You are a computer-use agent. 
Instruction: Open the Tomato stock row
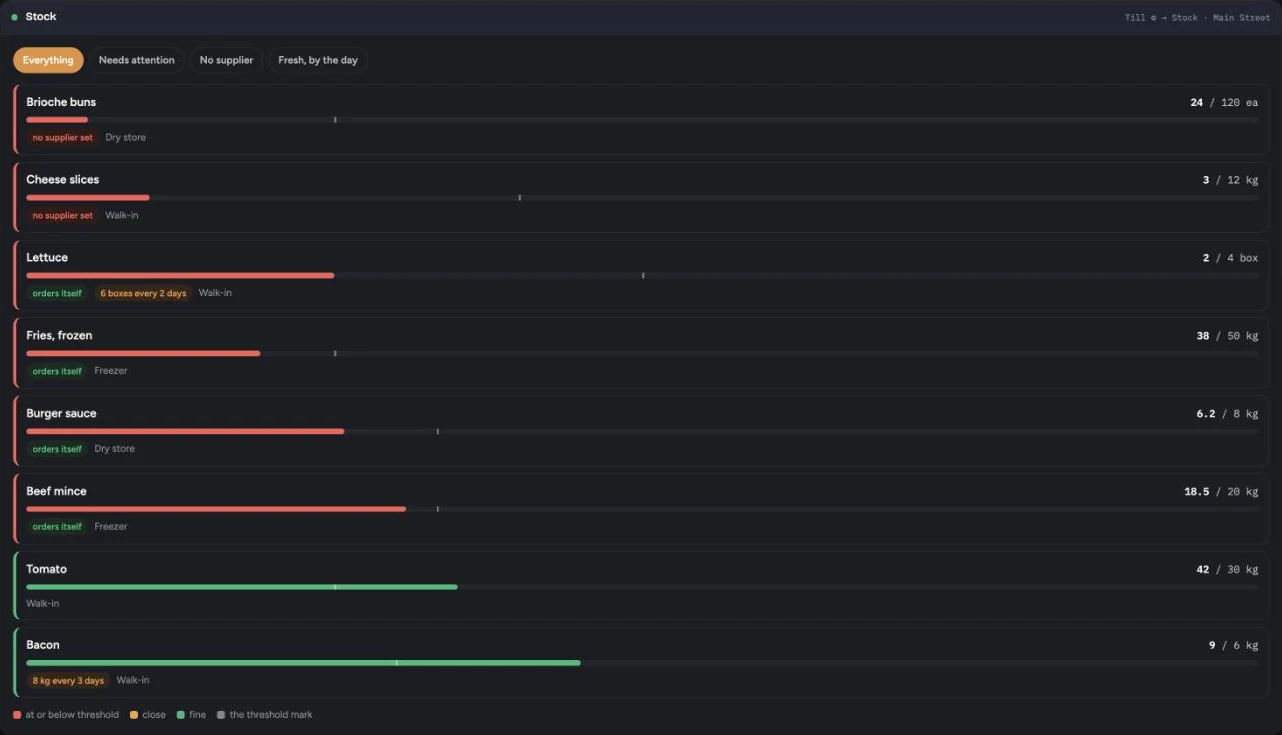click(x=641, y=585)
